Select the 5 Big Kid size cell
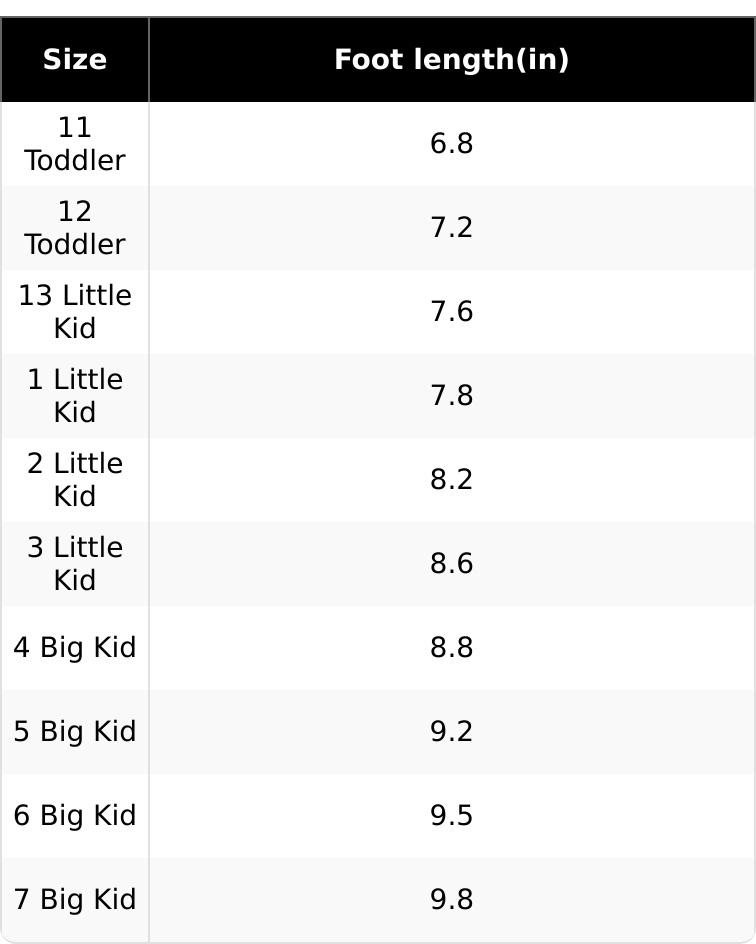Viewport: 756px width, 944px height. tap(75, 732)
